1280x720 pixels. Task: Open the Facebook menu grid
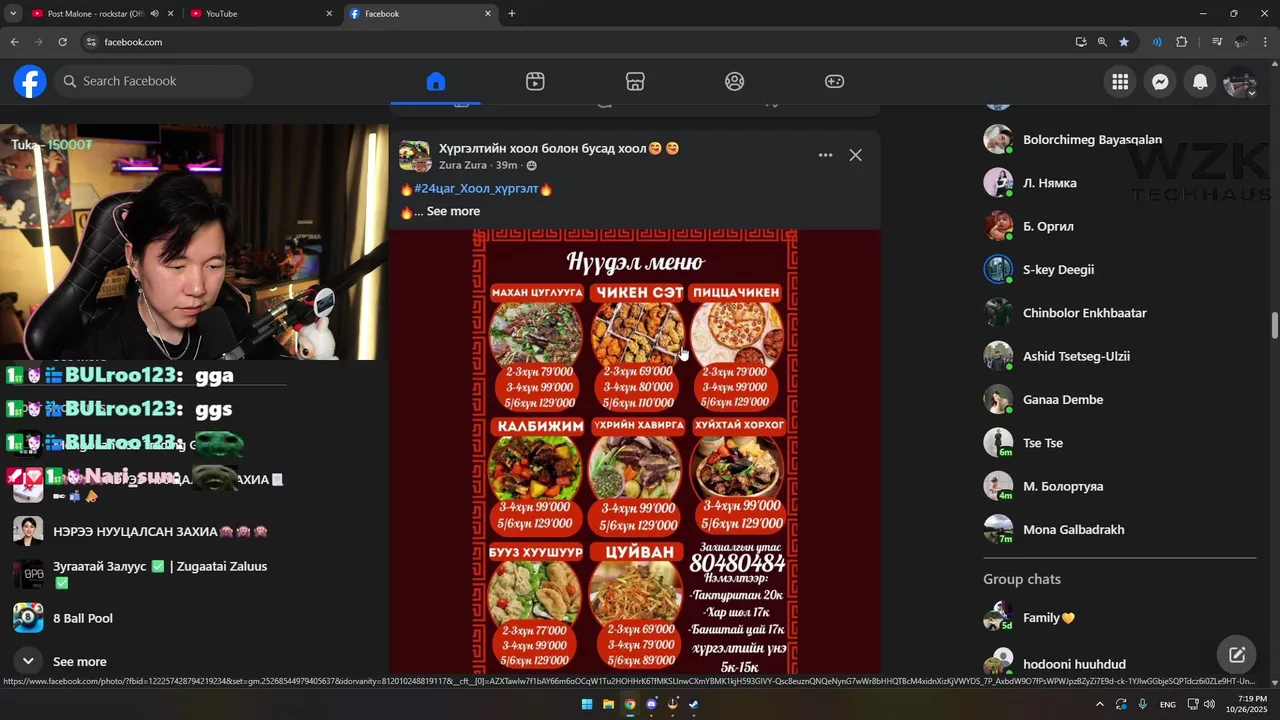[x=1120, y=82]
